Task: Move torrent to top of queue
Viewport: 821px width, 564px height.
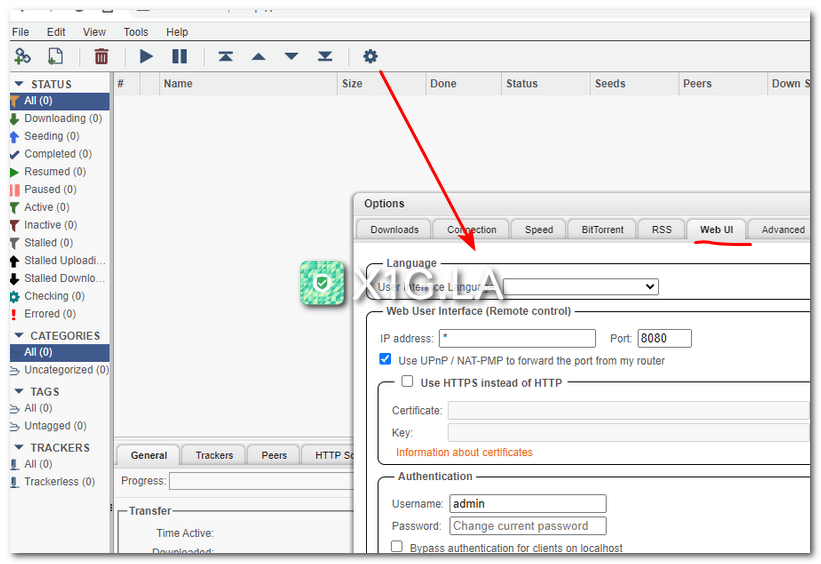Action: (x=226, y=56)
